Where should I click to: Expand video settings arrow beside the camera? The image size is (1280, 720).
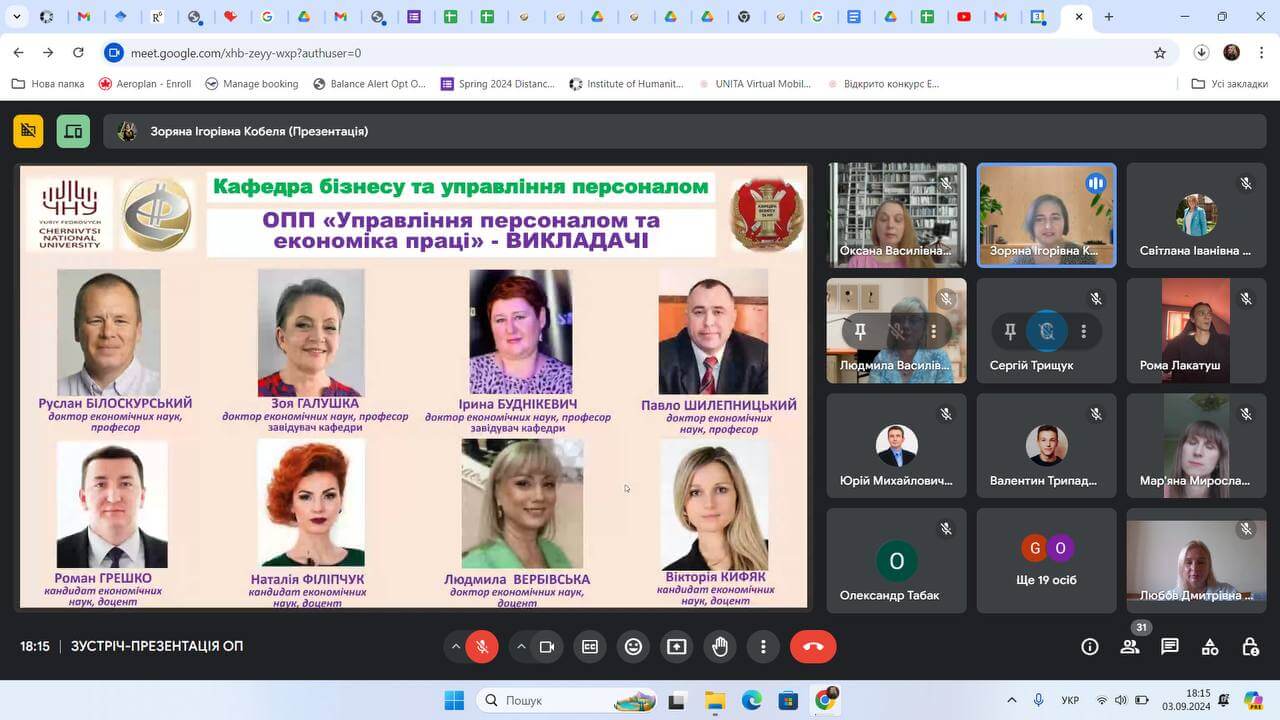pyautogui.click(x=521, y=647)
